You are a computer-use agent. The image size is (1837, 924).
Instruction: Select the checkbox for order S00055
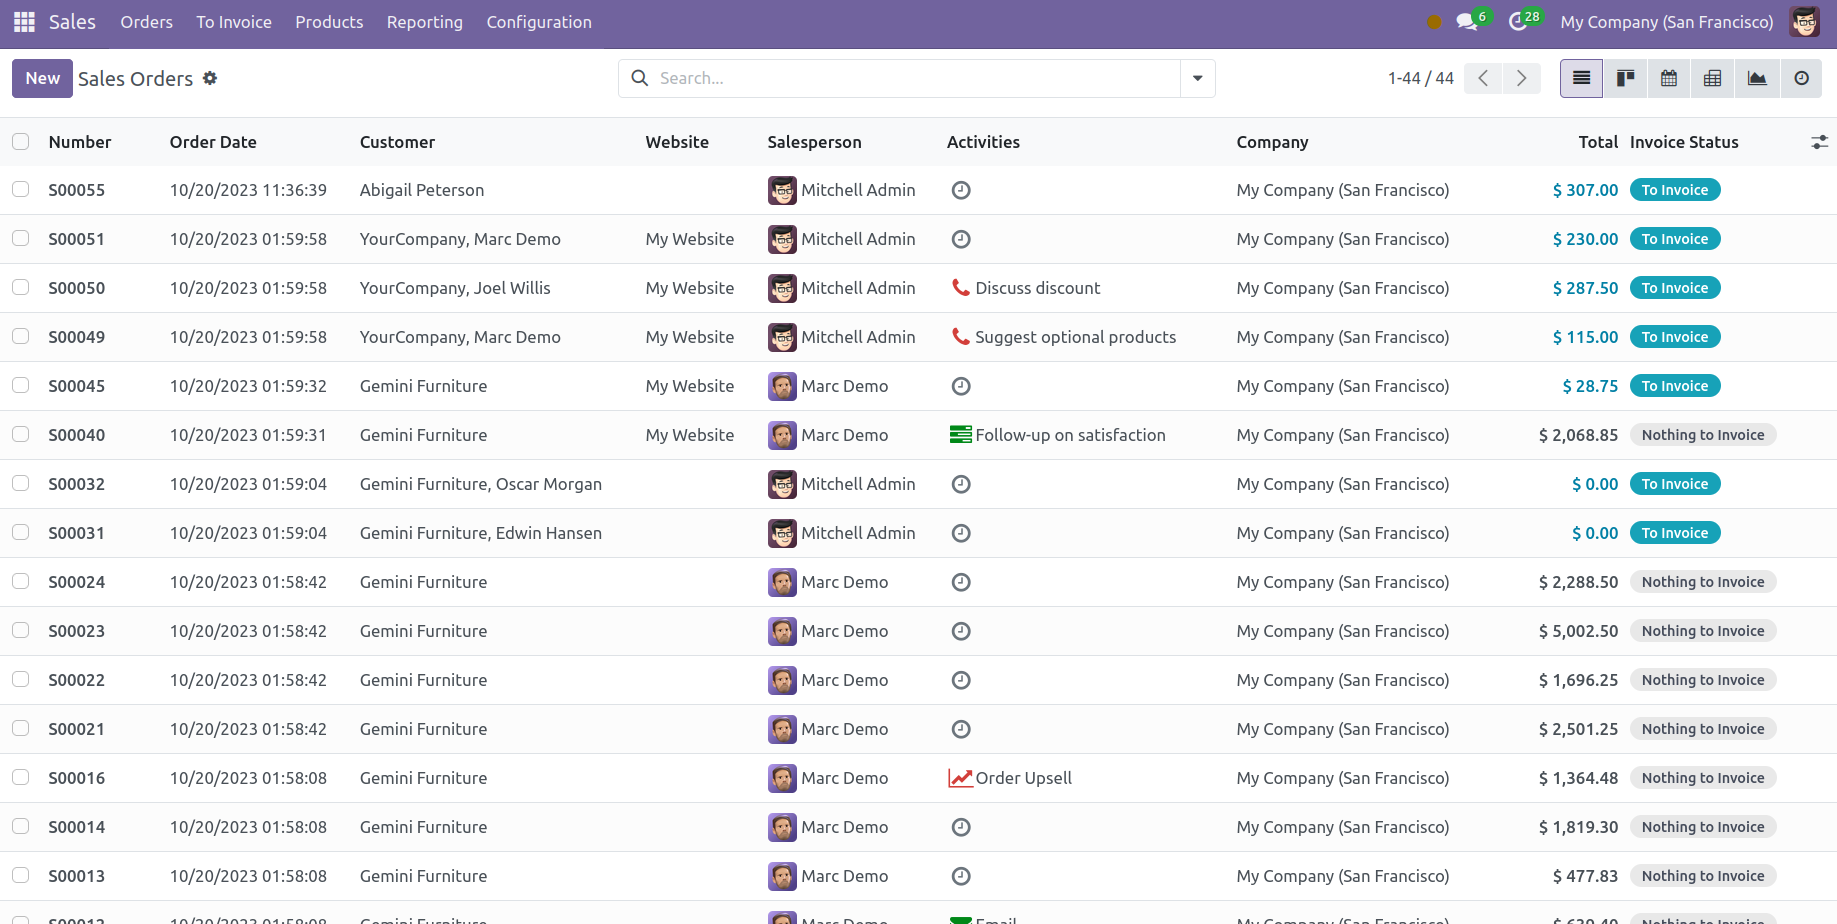(21, 190)
